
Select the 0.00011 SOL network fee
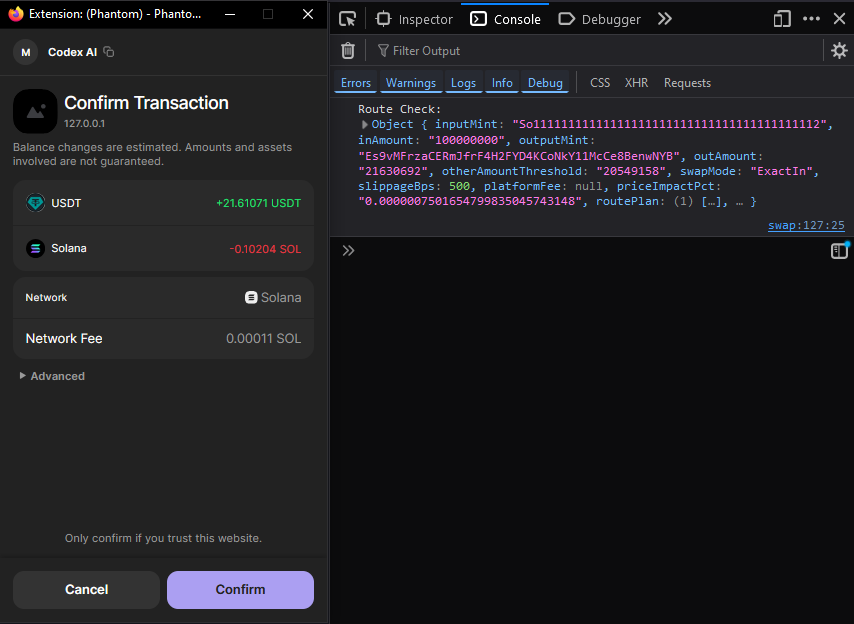(x=264, y=339)
